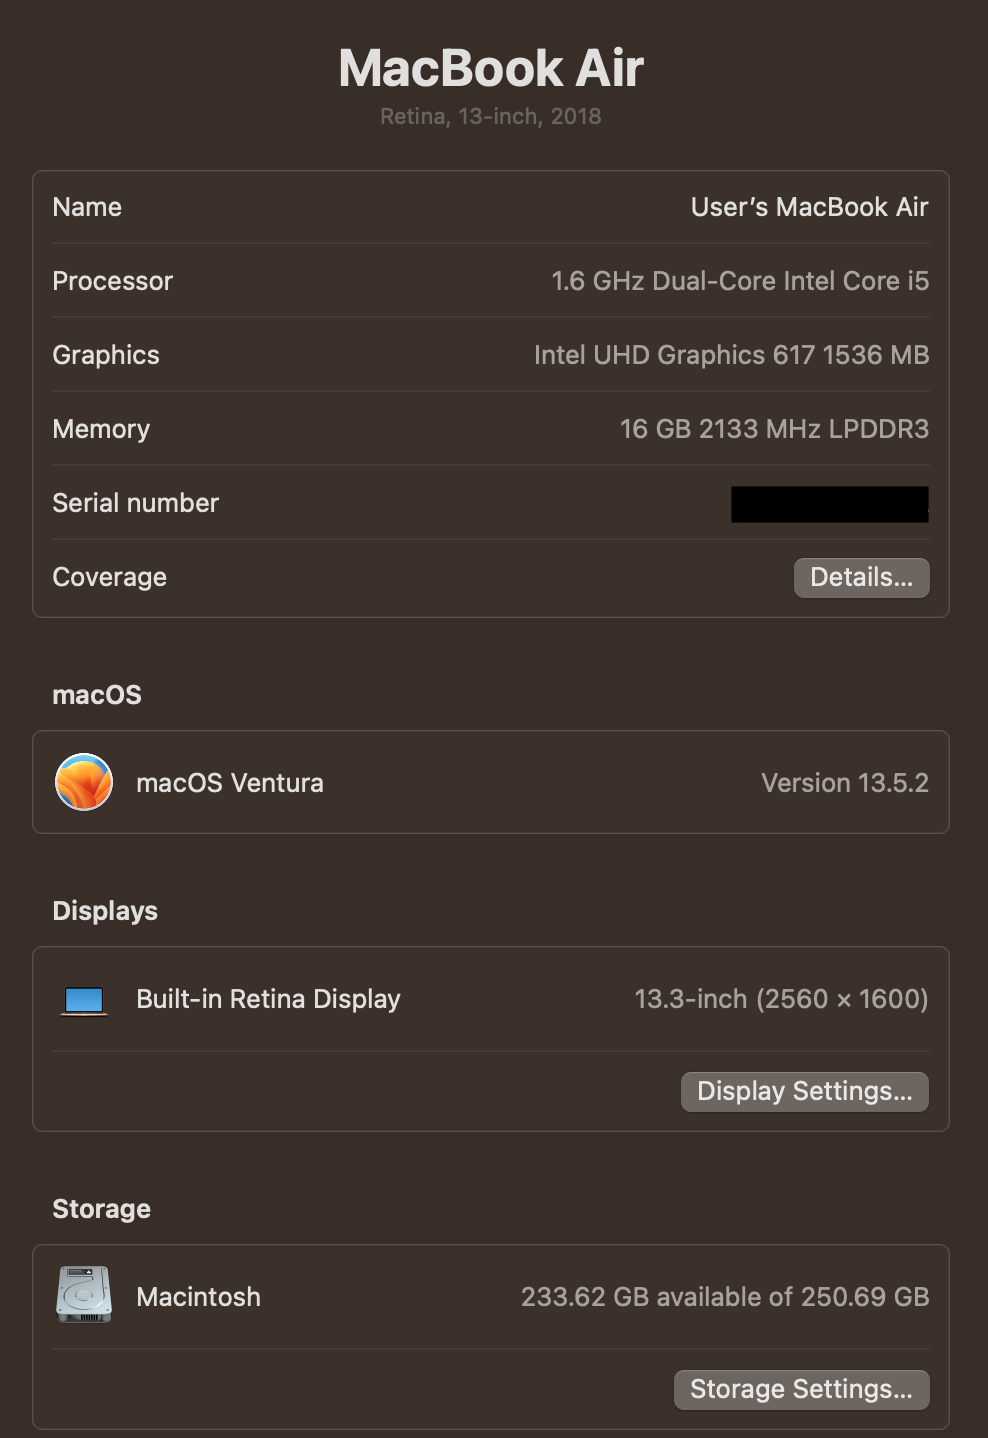Select the User's MacBook Air name field
This screenshot has height=1438, width=988.
(x=809, y=207)
